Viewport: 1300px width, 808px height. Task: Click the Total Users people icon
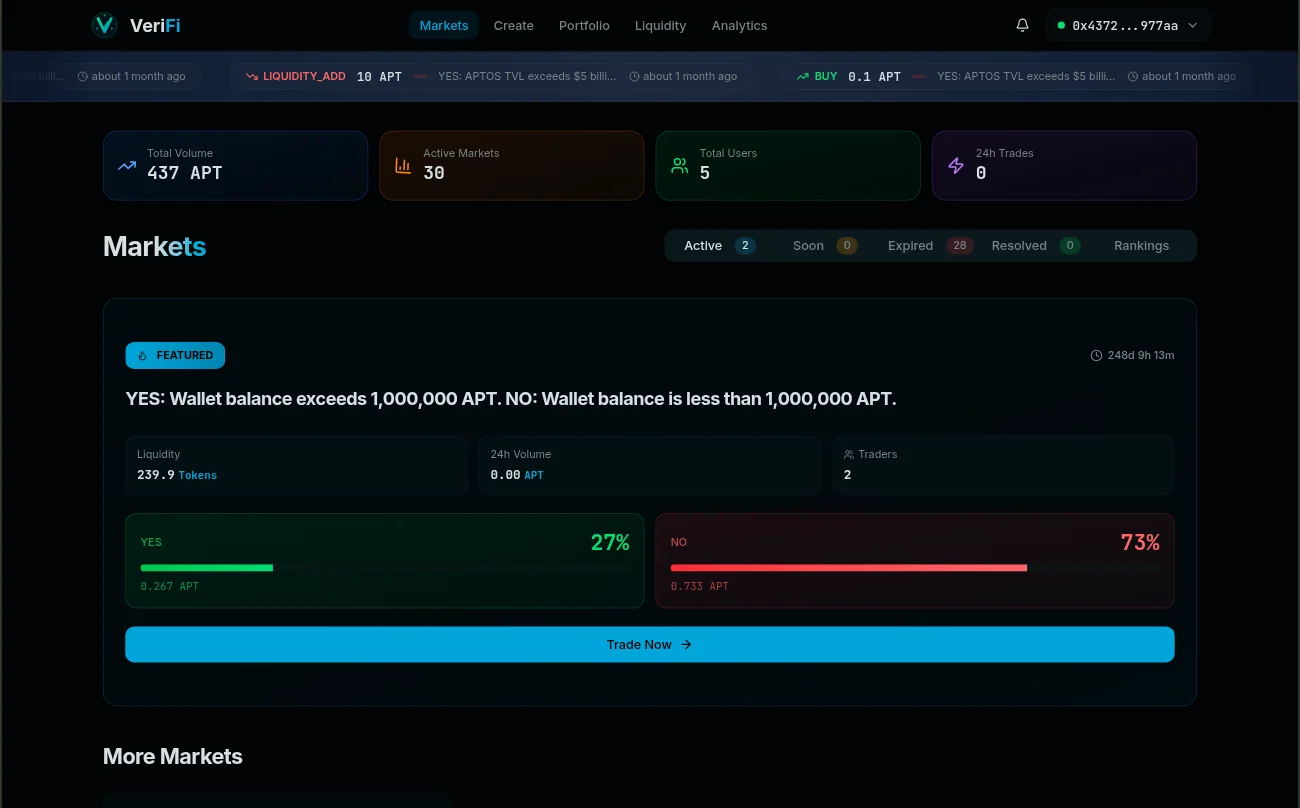(x=679, y=165)
